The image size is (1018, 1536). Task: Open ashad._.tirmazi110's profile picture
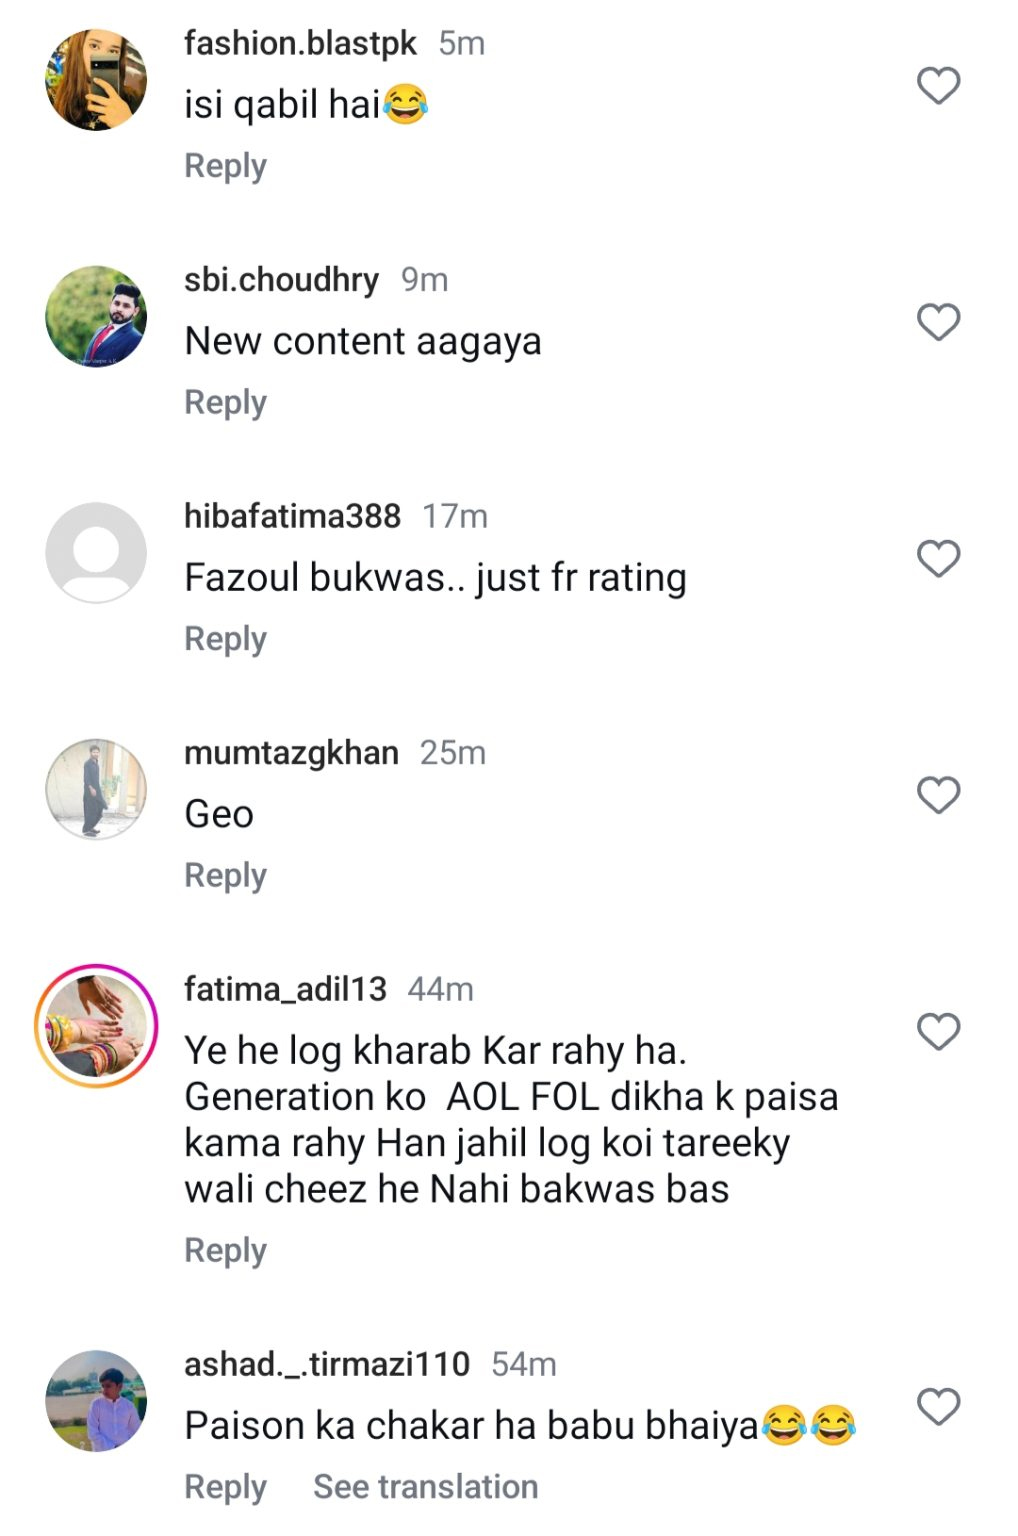[x=96, y=1401]
